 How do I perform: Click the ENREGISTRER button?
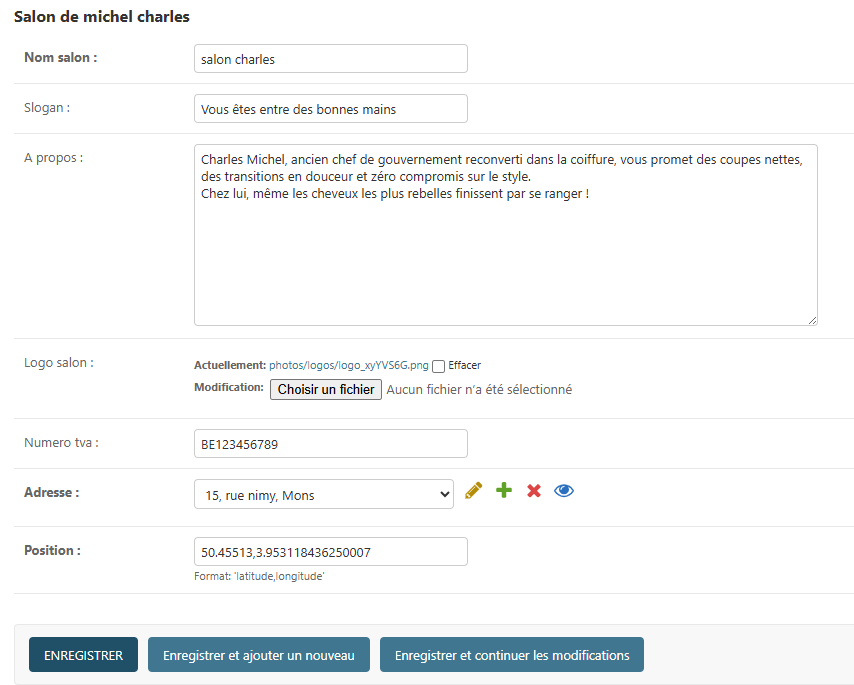[x=83, y=655]
